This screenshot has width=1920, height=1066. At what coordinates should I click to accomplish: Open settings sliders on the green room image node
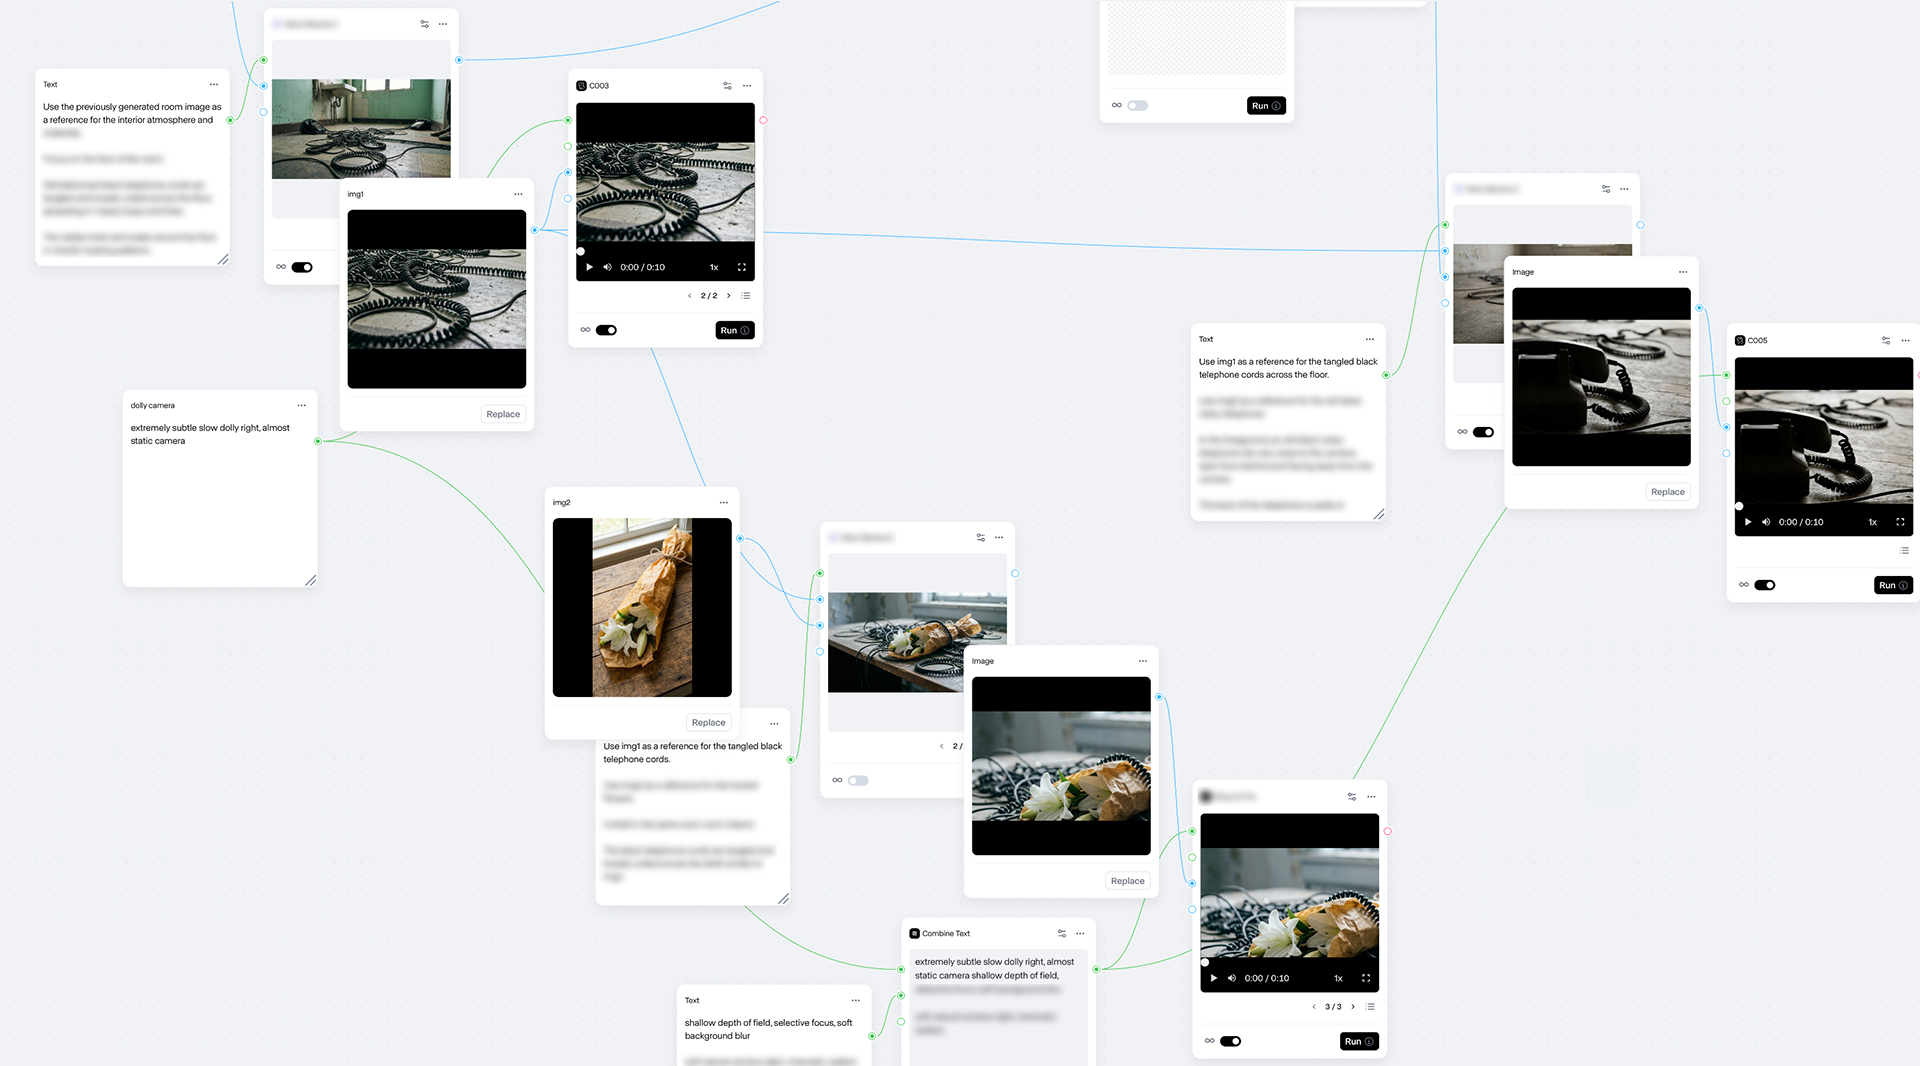tap(425, 24)
